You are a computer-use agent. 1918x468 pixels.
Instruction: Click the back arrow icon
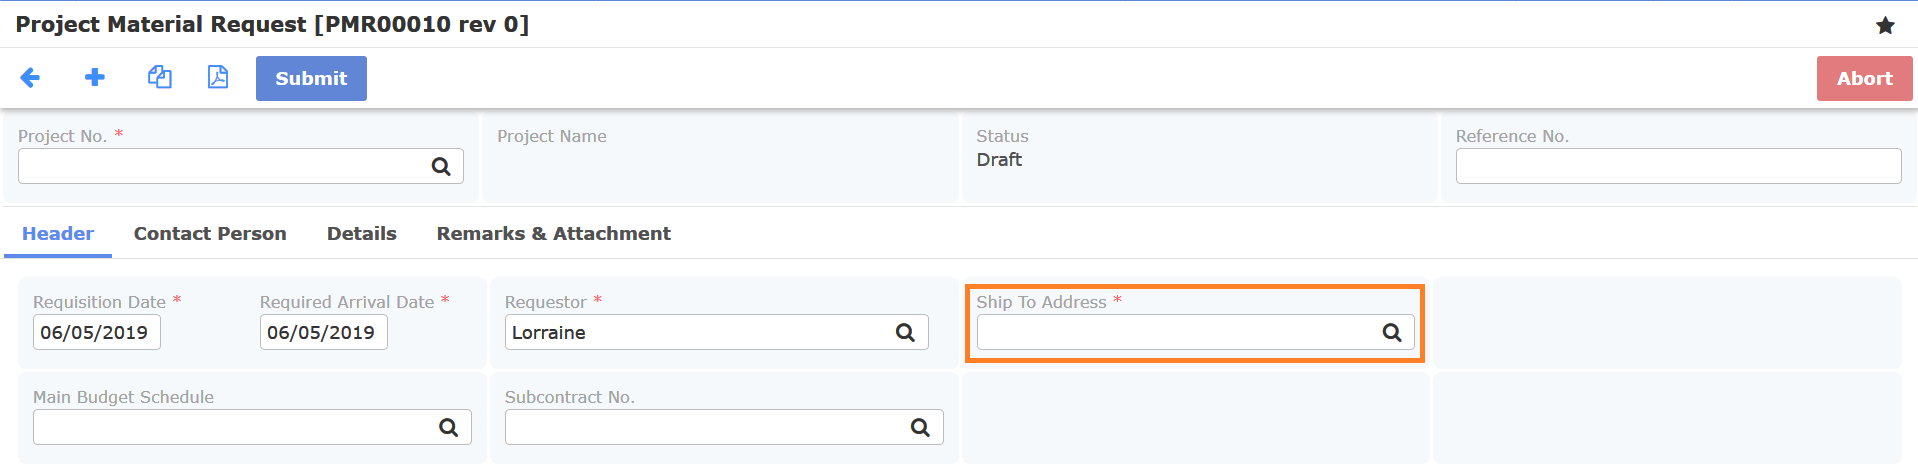coord(30,78)
